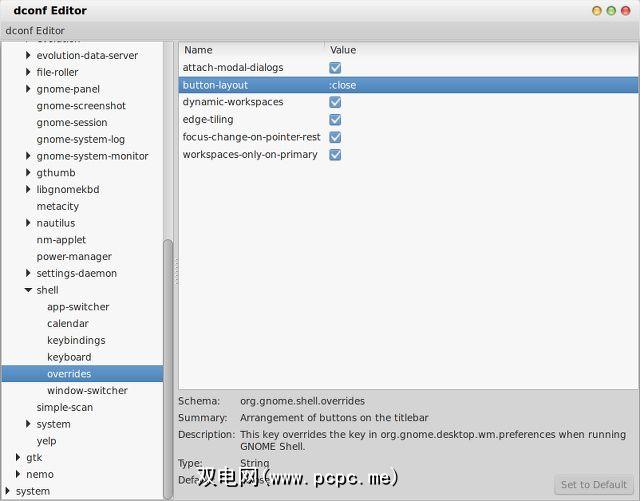Click the tree pane vertical scrollbar

click(x=168, y=368)
